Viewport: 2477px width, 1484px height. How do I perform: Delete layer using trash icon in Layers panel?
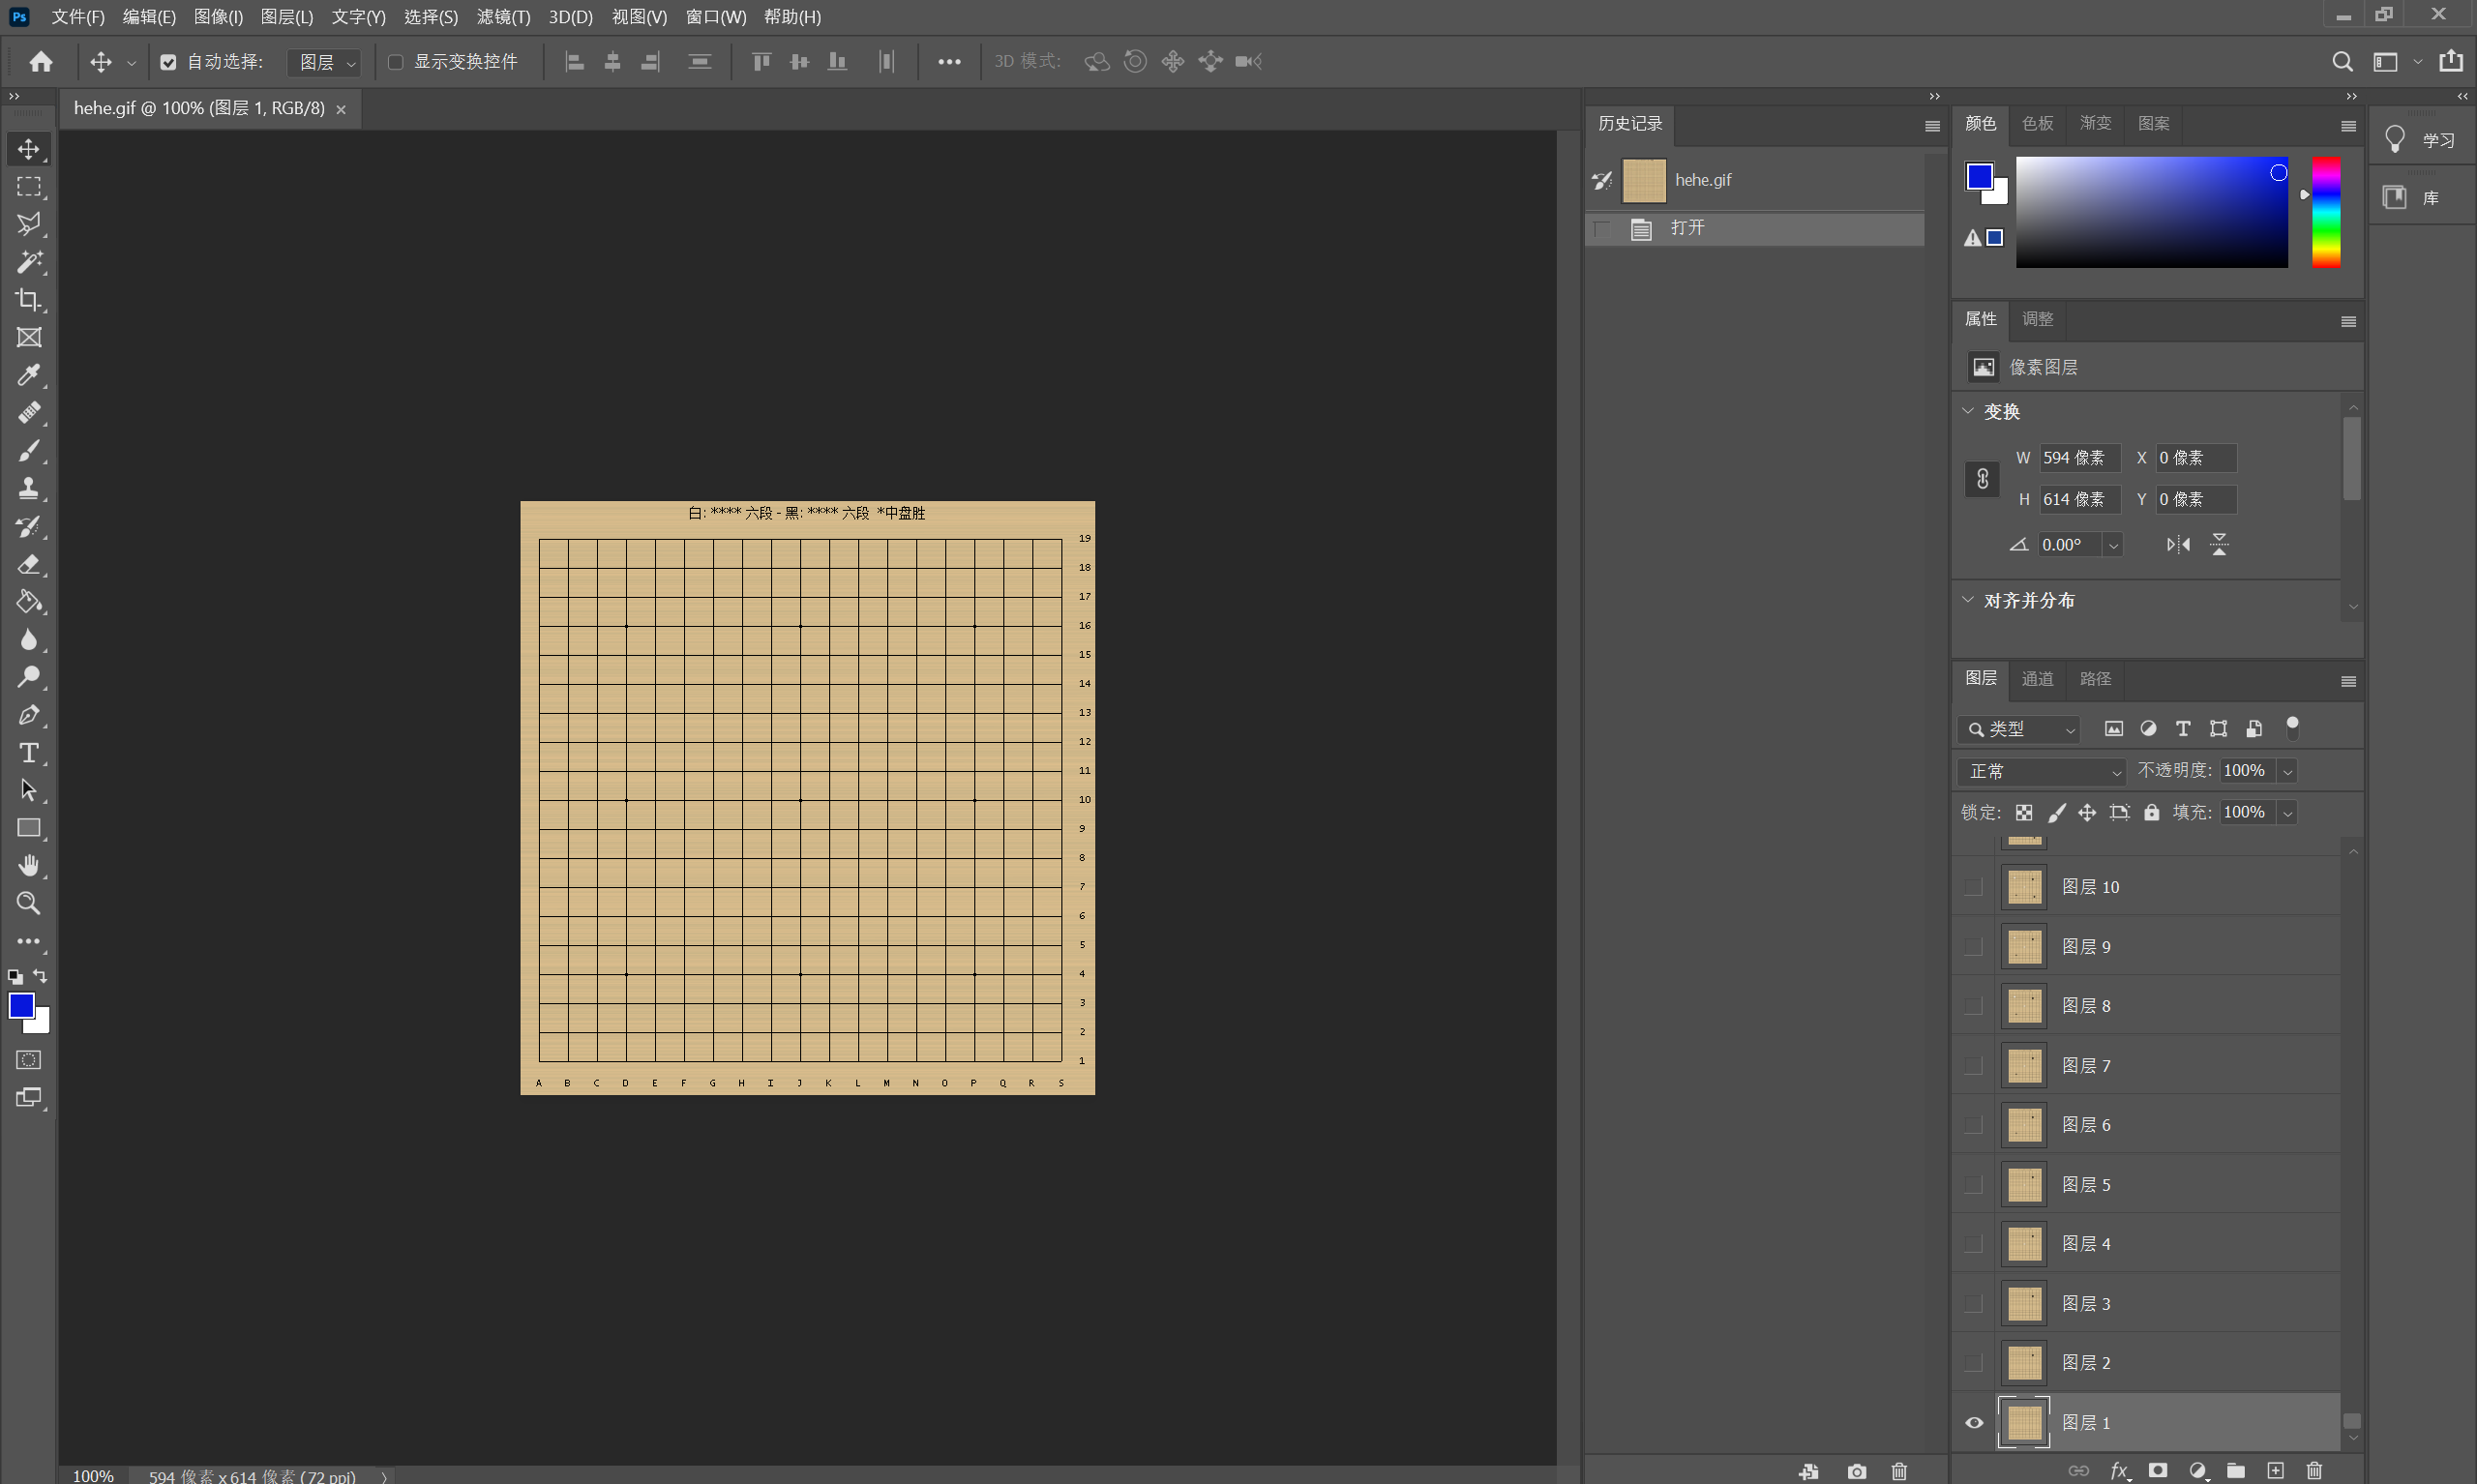[2314, 1470]
